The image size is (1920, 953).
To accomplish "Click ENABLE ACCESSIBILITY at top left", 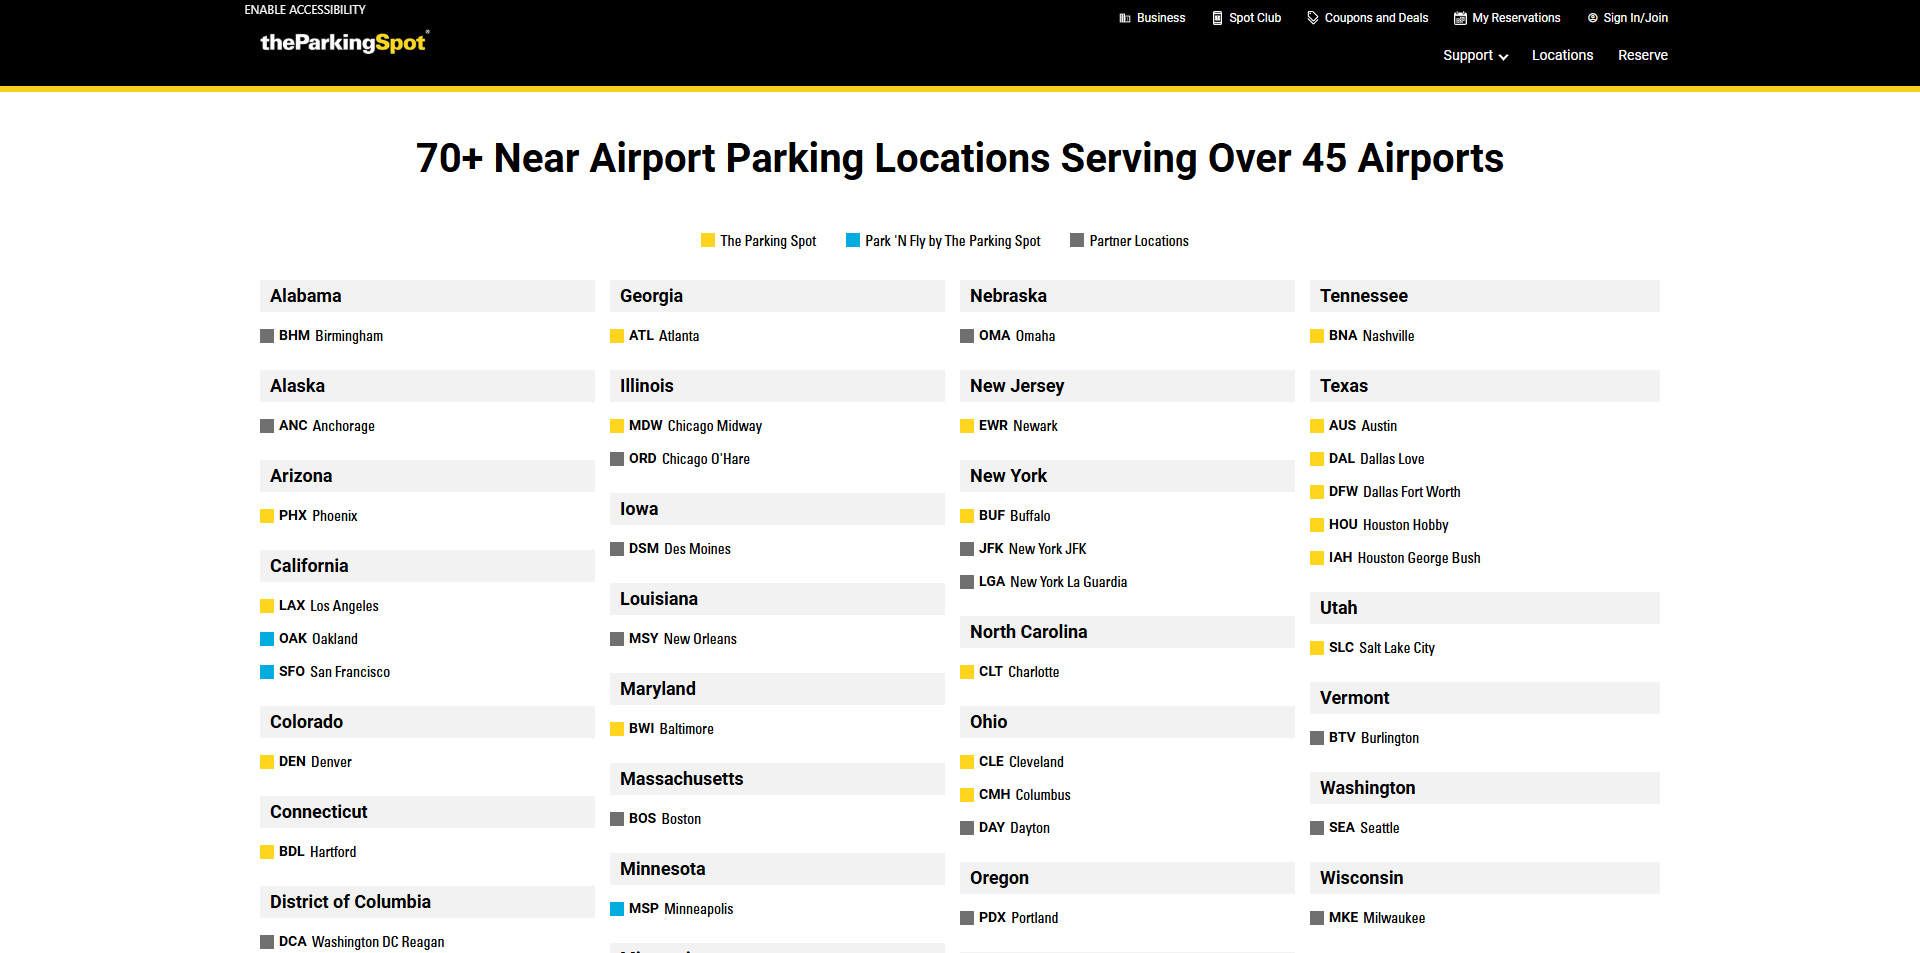I will click(x=304, y=9).
